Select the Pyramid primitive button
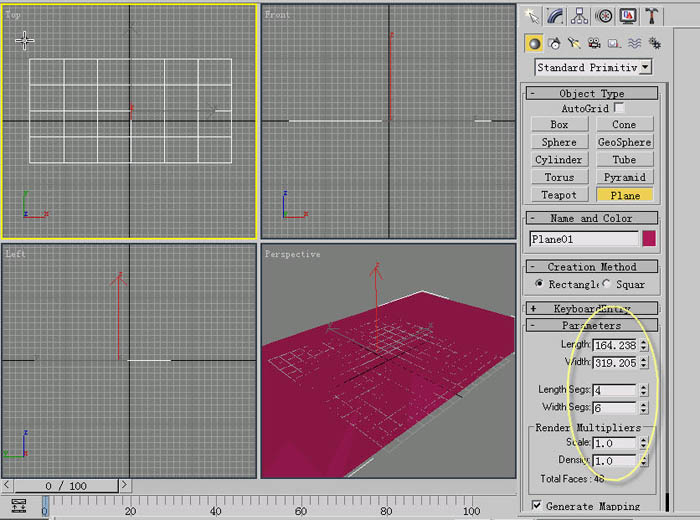The width and height of the screenshot is (700, 520). [625, 177]
